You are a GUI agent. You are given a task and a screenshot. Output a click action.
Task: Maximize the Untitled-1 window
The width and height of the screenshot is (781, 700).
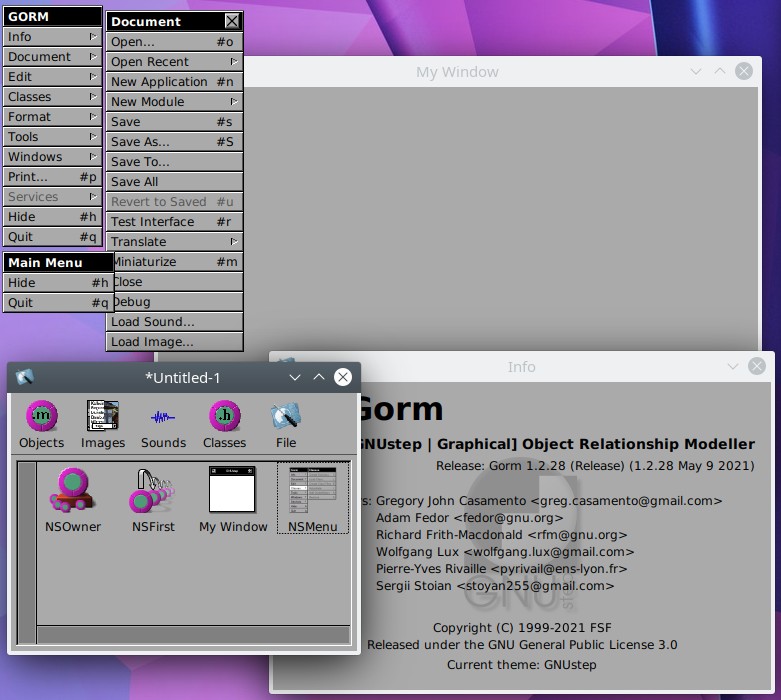point(319,377)
